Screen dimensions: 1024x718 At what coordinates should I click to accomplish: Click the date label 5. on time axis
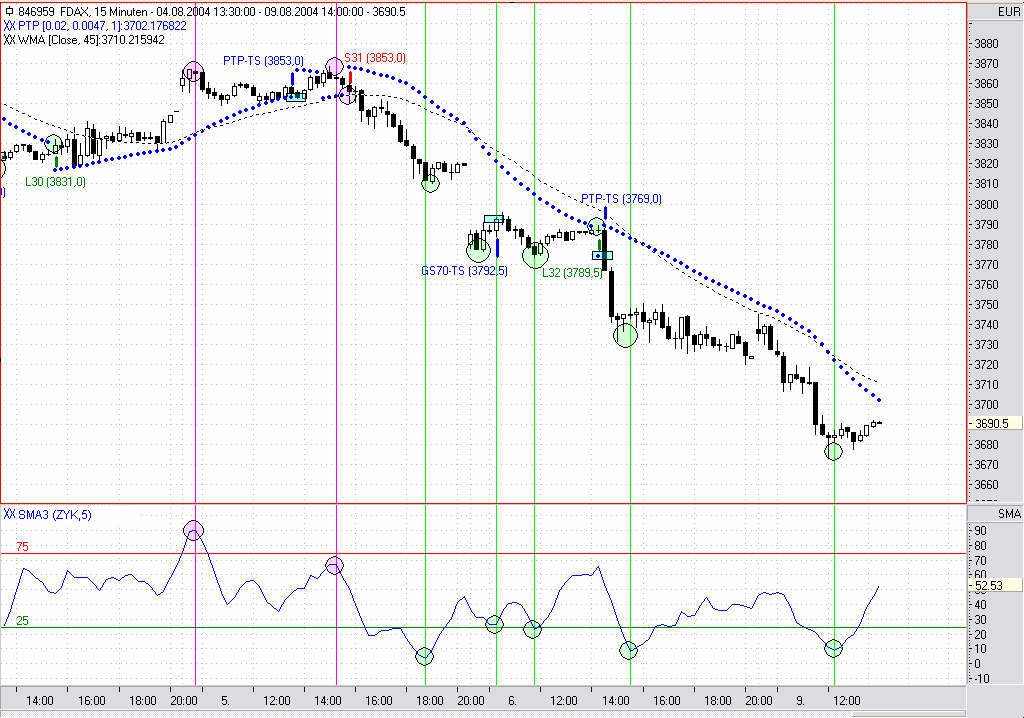pos(225,700)
